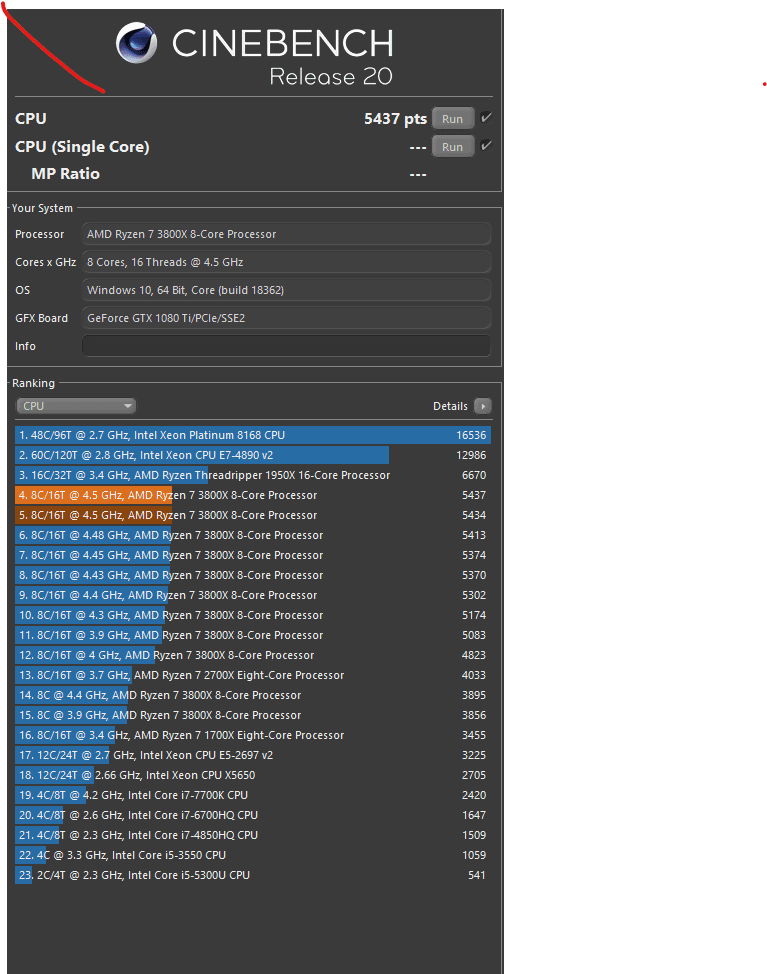Select ranking row 7 at 4.45 GHz
This screenshot has height=974, width=767.
tap(253, 555)
